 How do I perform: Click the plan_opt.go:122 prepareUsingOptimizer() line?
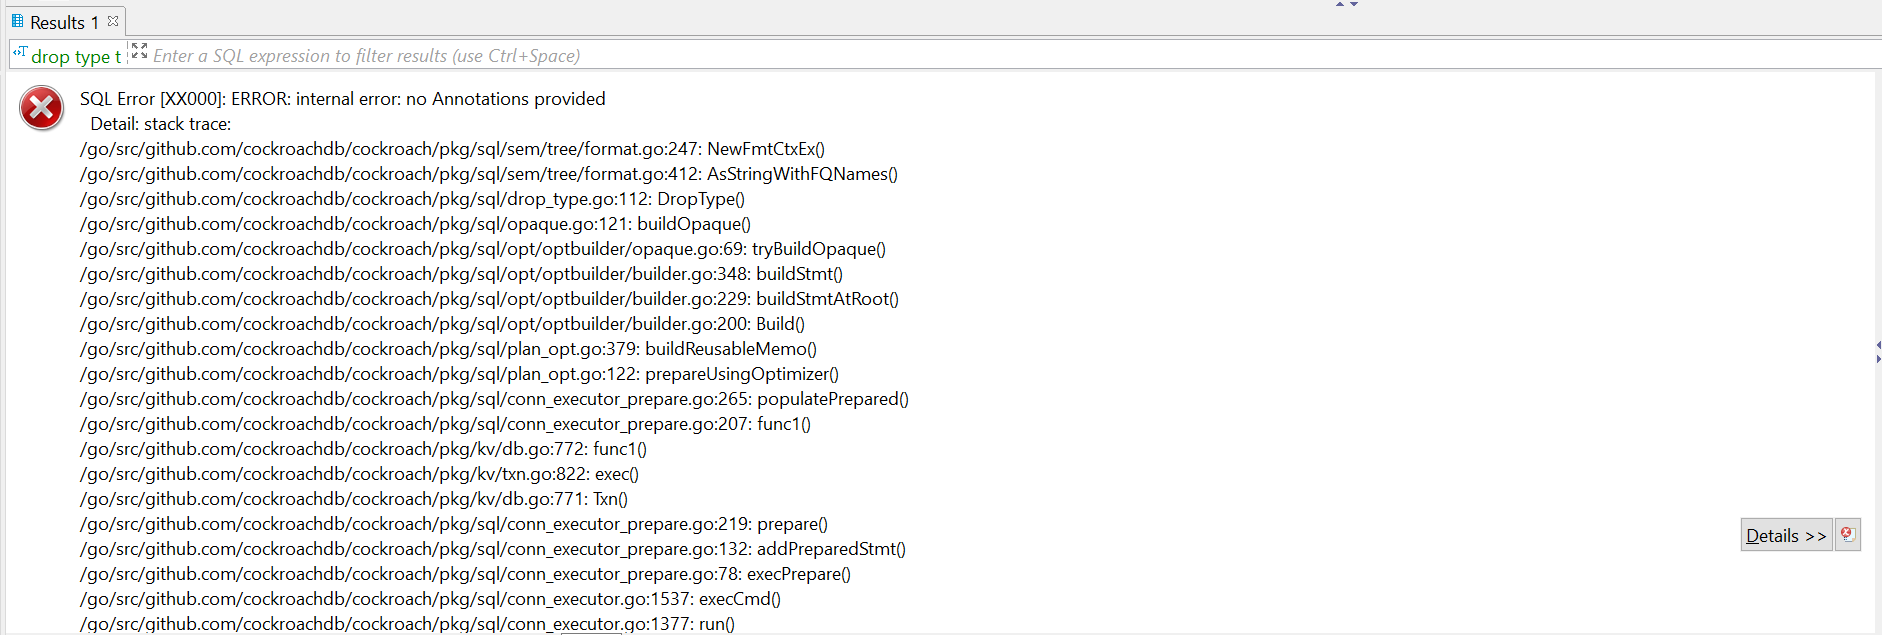coord(459,374)
